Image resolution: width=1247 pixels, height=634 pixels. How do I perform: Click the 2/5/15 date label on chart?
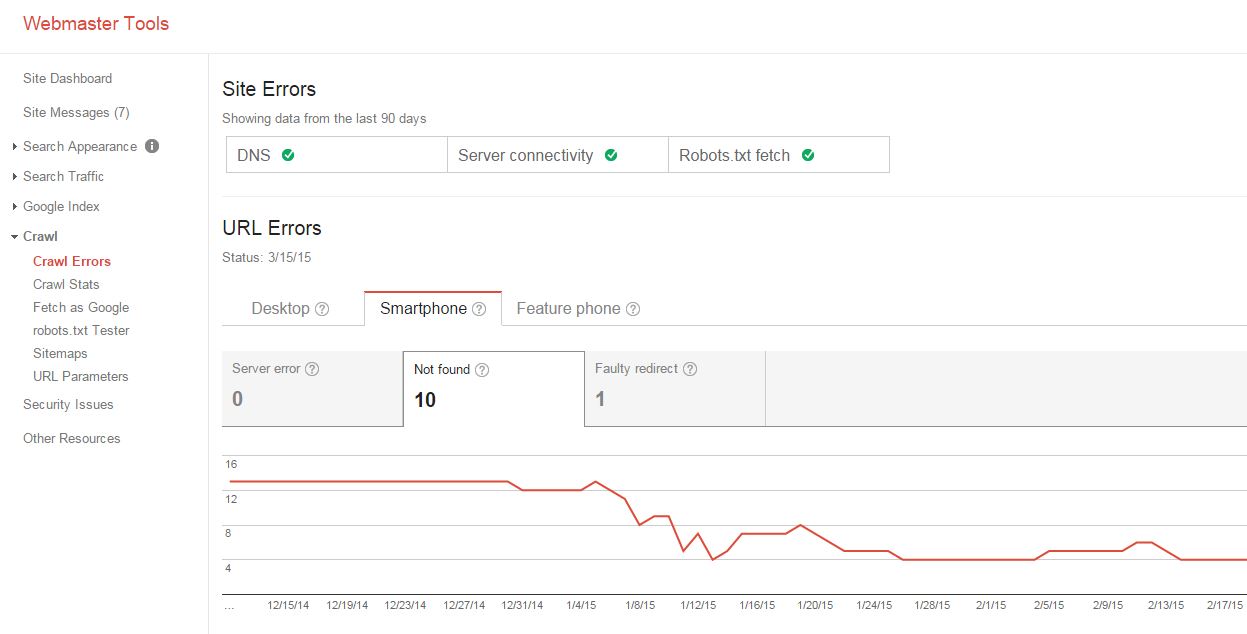(1050, 605)
